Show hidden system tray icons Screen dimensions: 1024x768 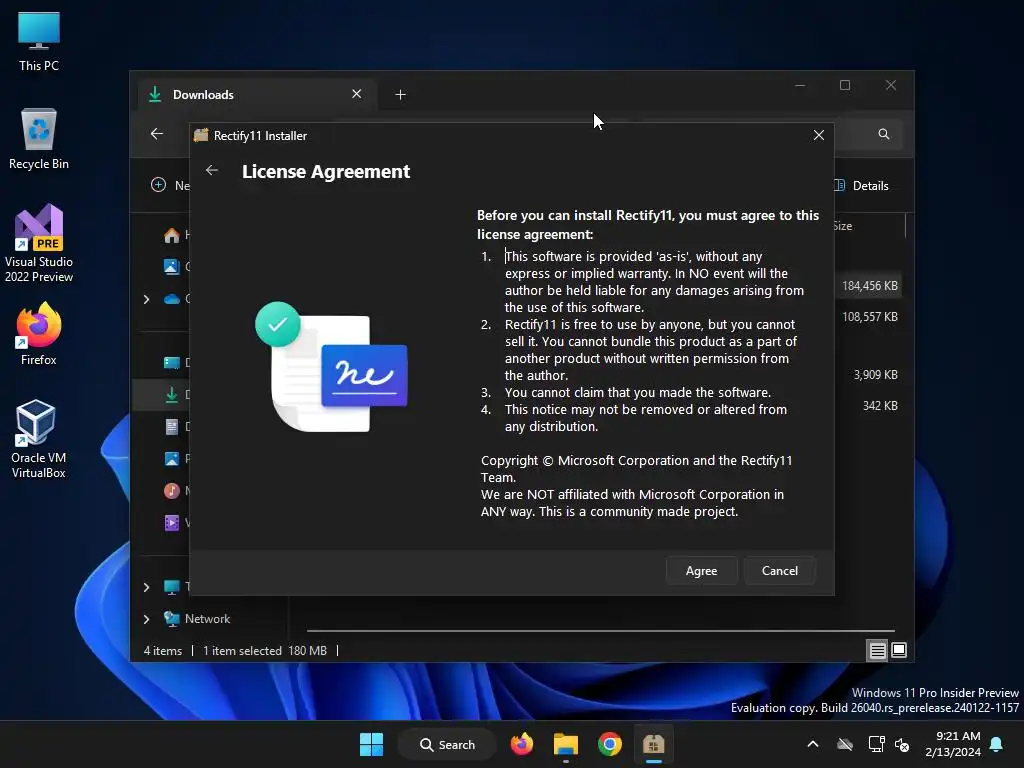point(812,744)
